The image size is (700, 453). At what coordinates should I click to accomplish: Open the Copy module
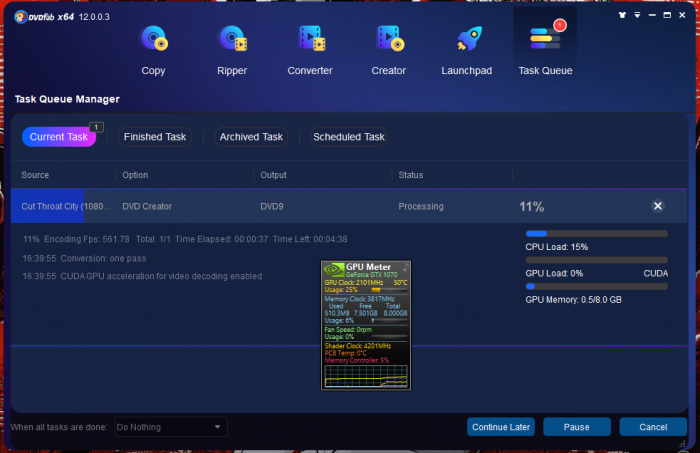click(153, 47)
